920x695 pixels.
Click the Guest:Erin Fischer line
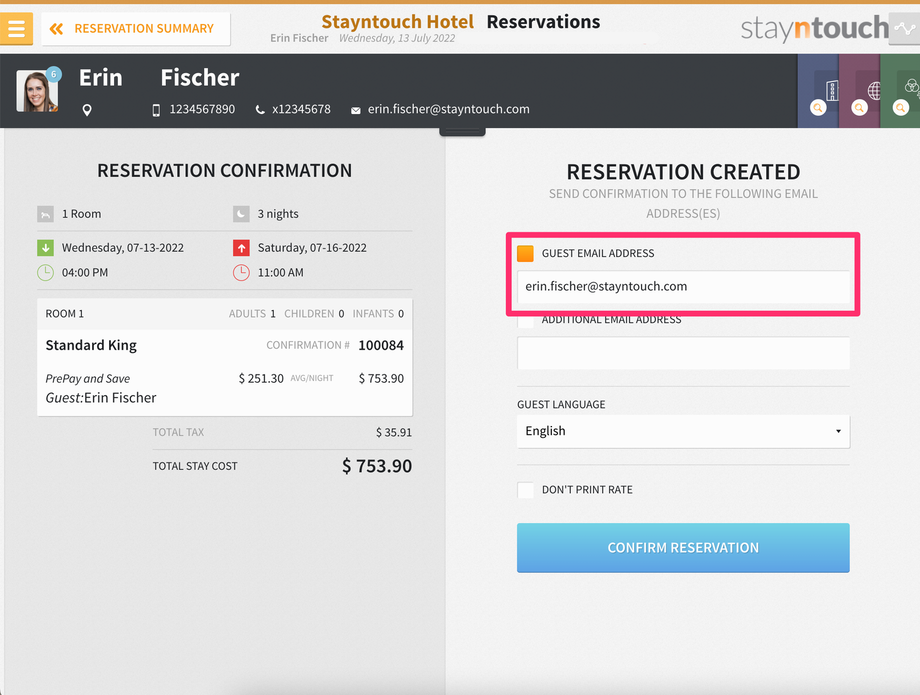101,398
